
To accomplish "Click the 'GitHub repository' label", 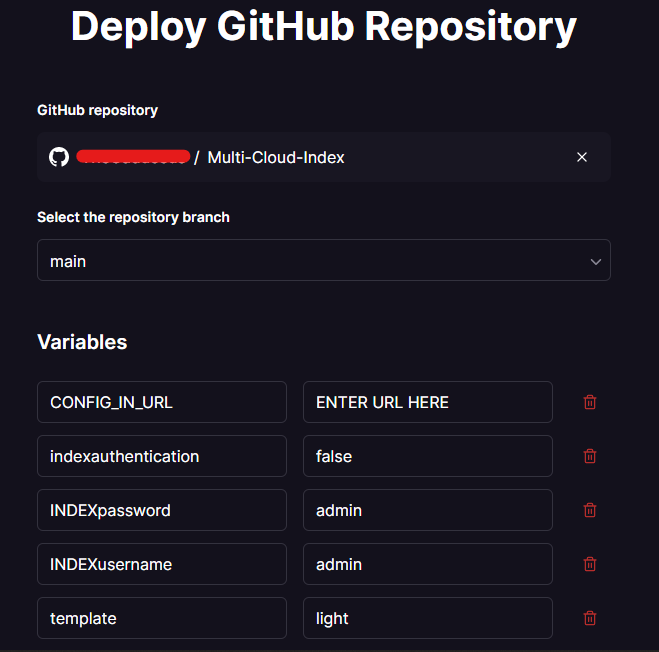I will click(98, 110).
